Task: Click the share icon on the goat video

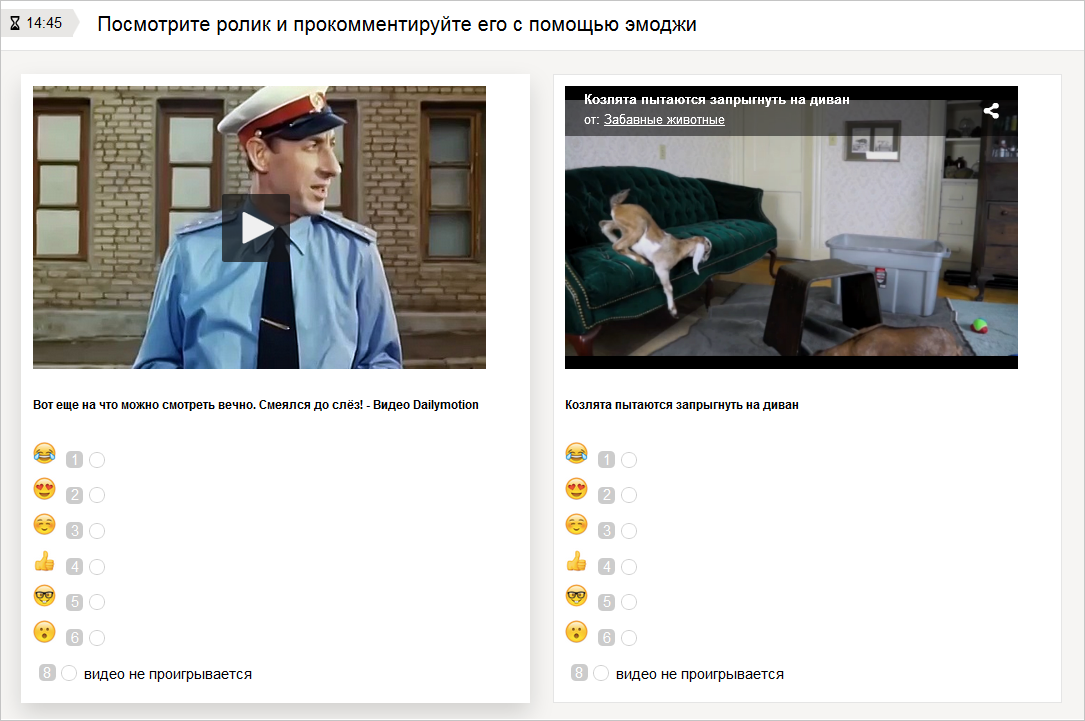Action: click(x=991, y=111)
